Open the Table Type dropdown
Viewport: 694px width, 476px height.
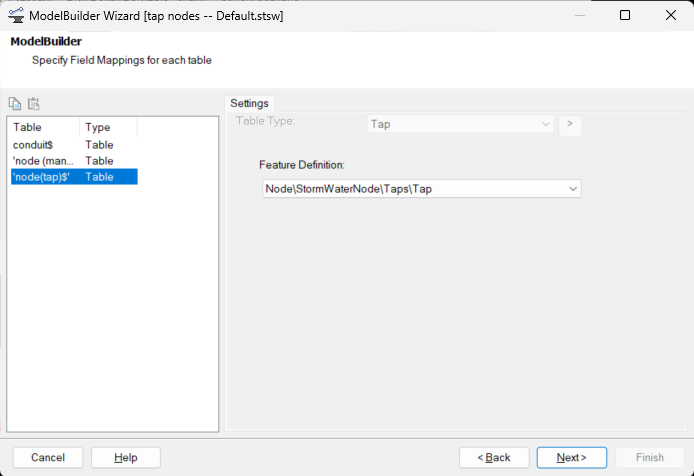pos(461,124)
